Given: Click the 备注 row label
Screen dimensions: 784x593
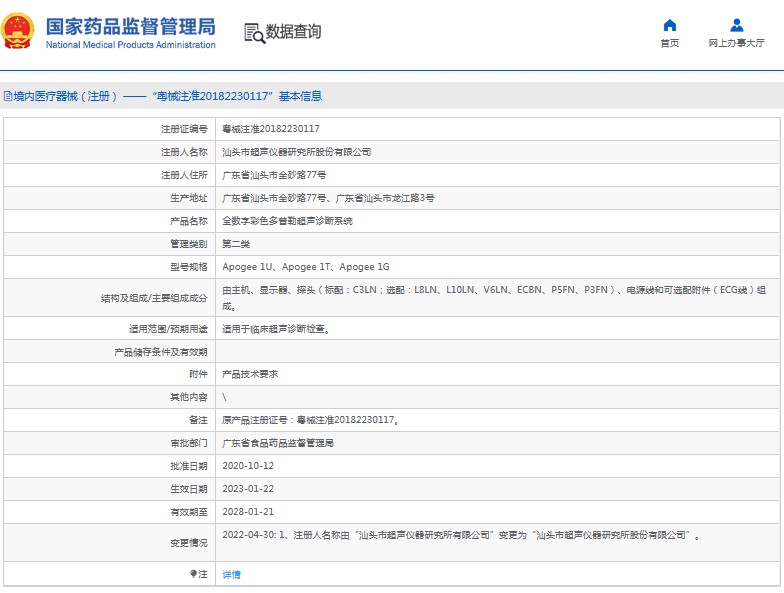Looking at the screenshot, I should point(198,420).
